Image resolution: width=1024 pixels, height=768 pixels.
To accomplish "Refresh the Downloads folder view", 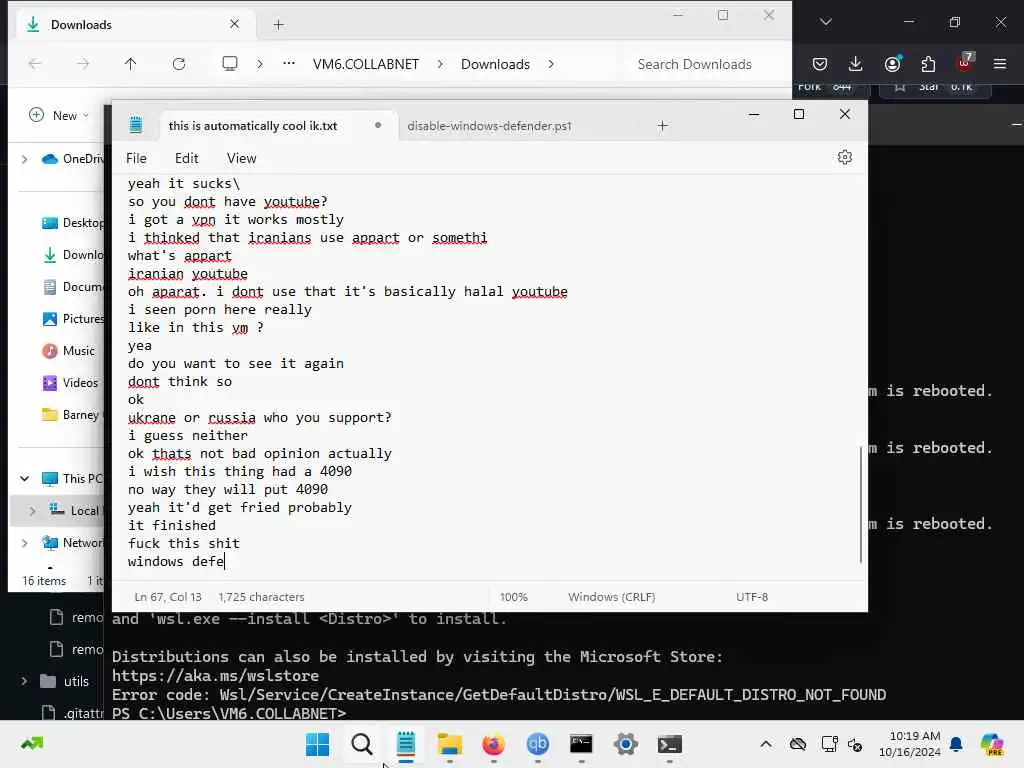I will [x=178, y=64].
